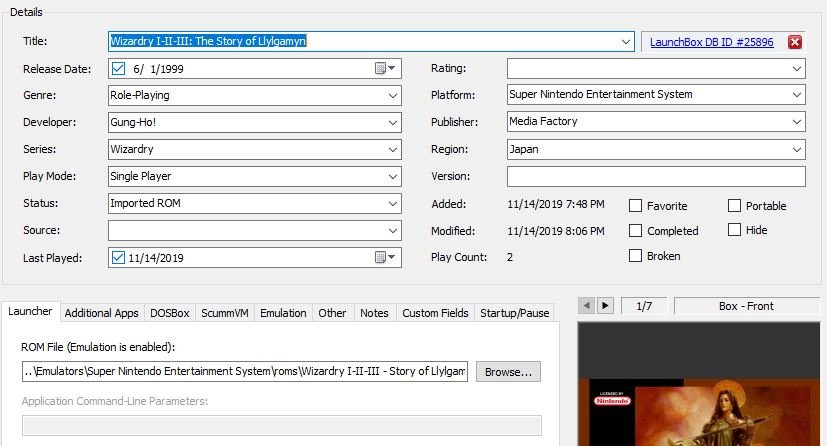Switch to the Emulation tab
The height and width of the screenshot is (446, 827).
pyautogui.click(x=283, y=313)
